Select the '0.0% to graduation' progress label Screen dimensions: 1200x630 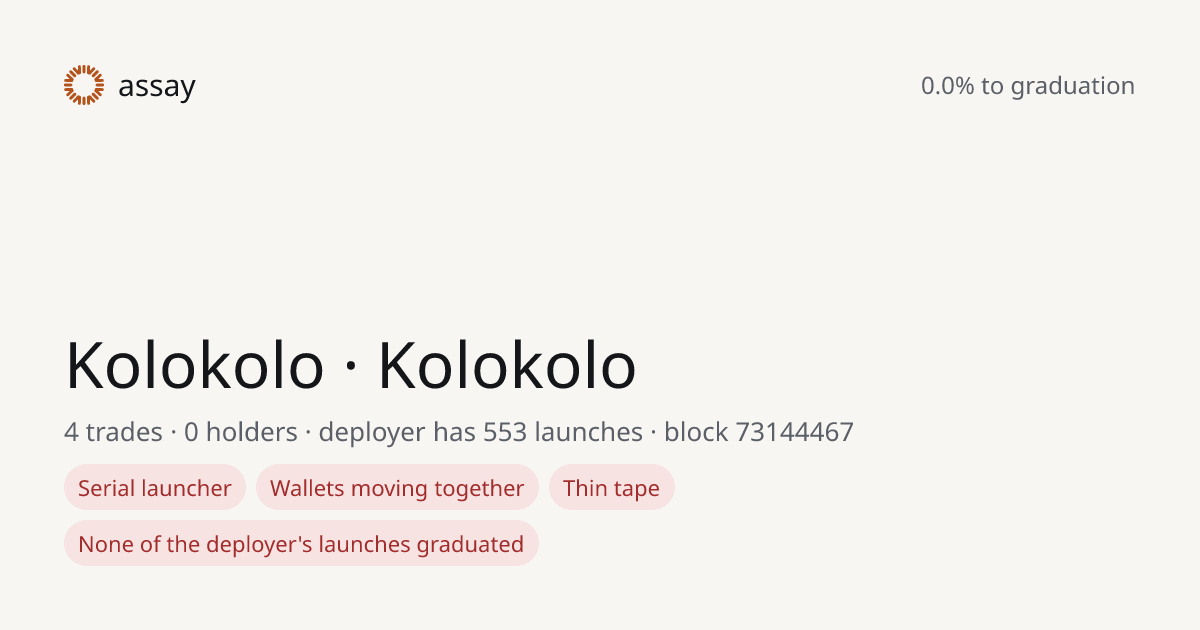(x=1028, y=86)
